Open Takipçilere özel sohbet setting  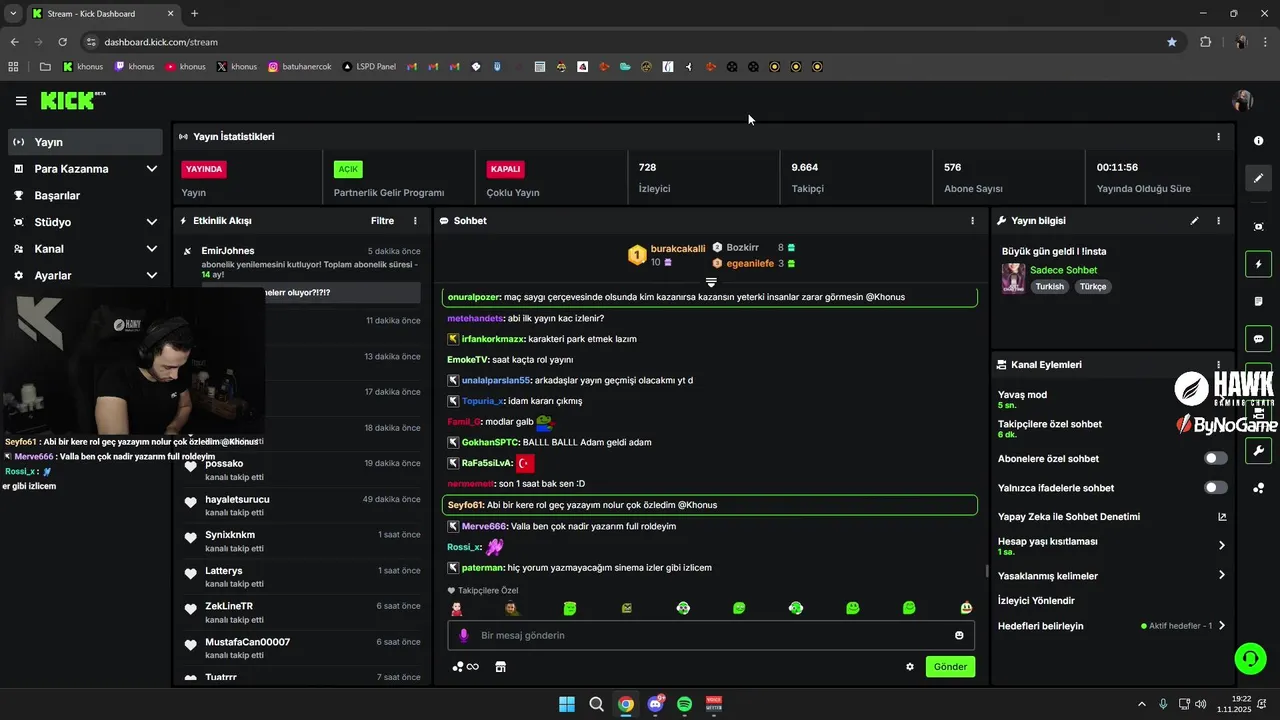coord(1050,429)
